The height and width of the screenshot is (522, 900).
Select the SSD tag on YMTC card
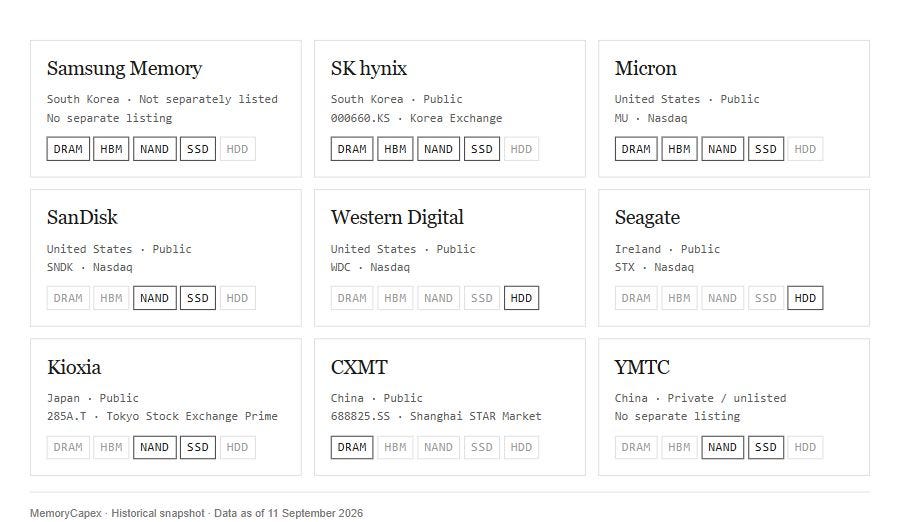(766, 447)
